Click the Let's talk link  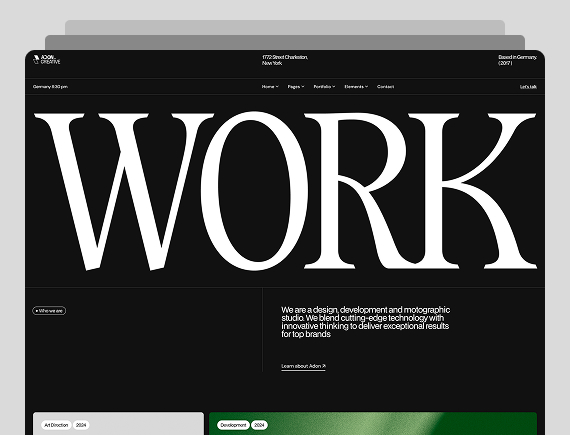click(x=528, y=86)
